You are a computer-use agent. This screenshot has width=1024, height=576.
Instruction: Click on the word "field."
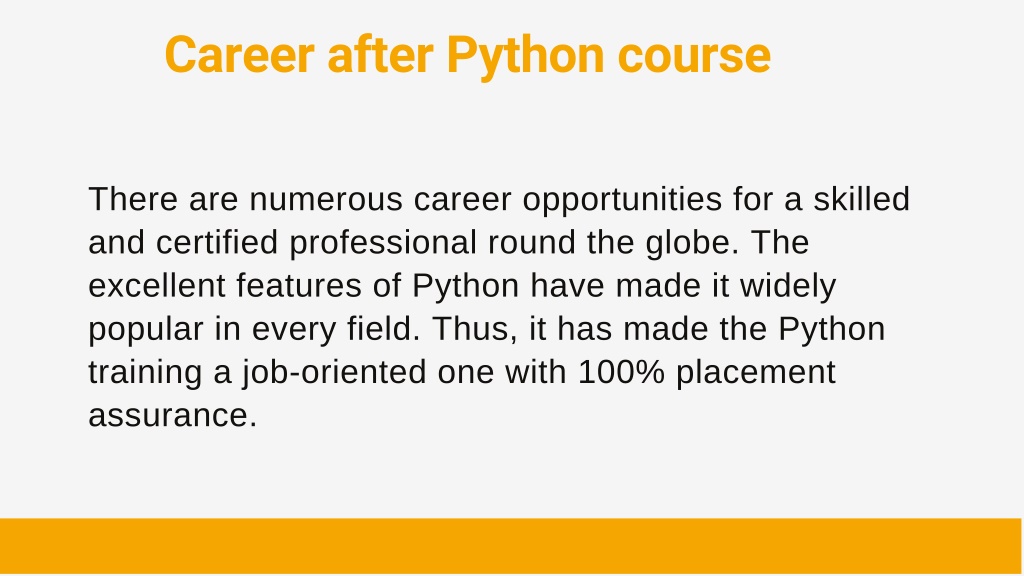click(x=383, y=328)
